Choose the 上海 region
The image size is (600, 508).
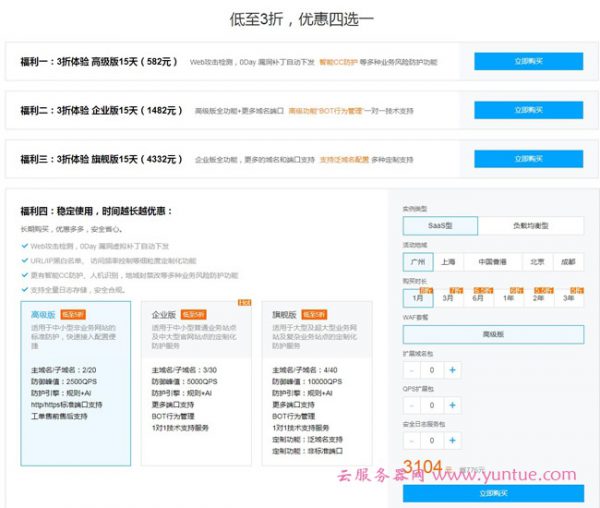point(449,262)
